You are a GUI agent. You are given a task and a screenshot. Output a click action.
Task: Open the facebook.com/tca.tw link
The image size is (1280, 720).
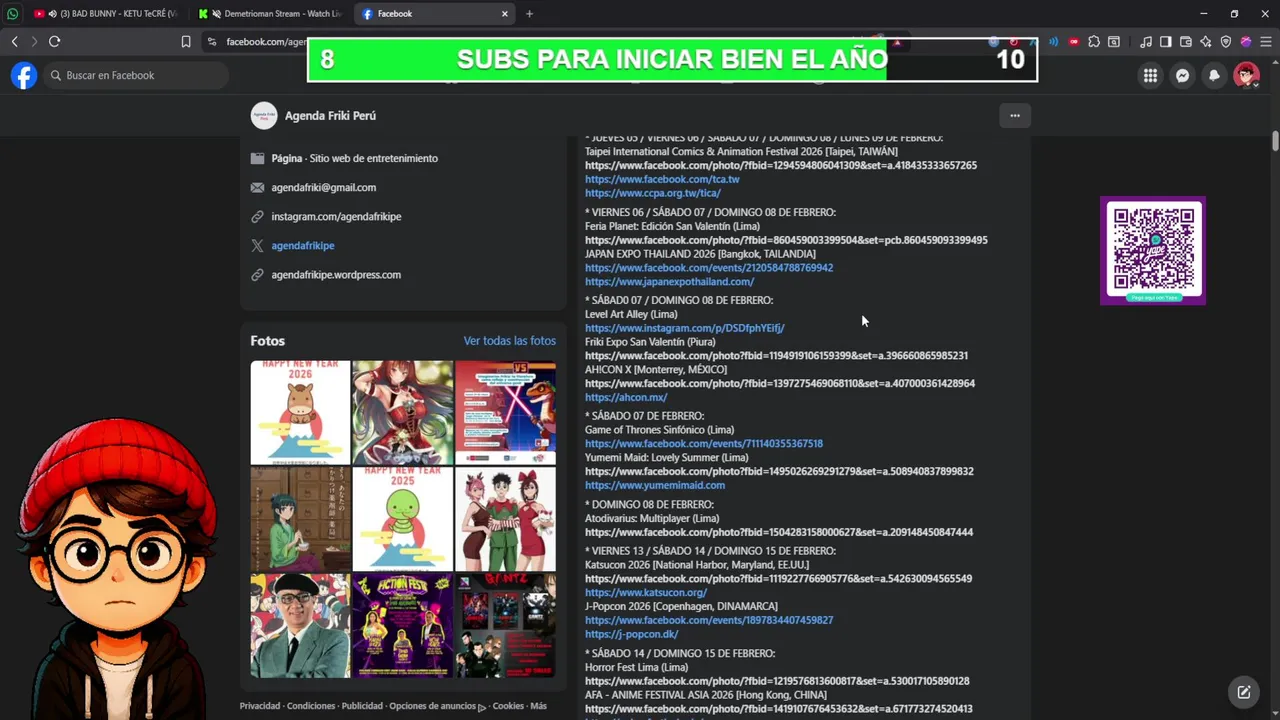pyautogui.click(x=662, y=179)
